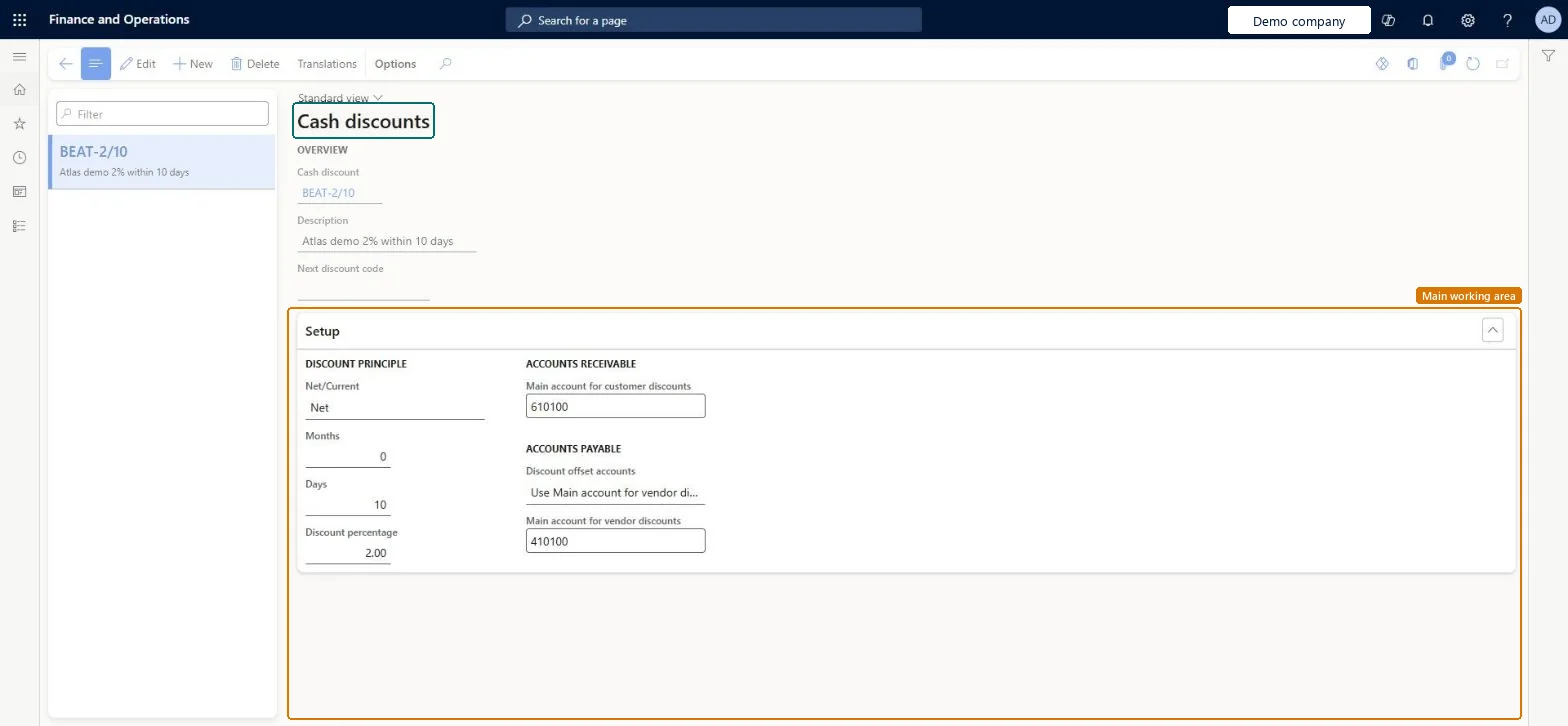Open Copilot icon in top bar
The image size is (1568, 726).
pyautogui.click(x=1388, y=20)
